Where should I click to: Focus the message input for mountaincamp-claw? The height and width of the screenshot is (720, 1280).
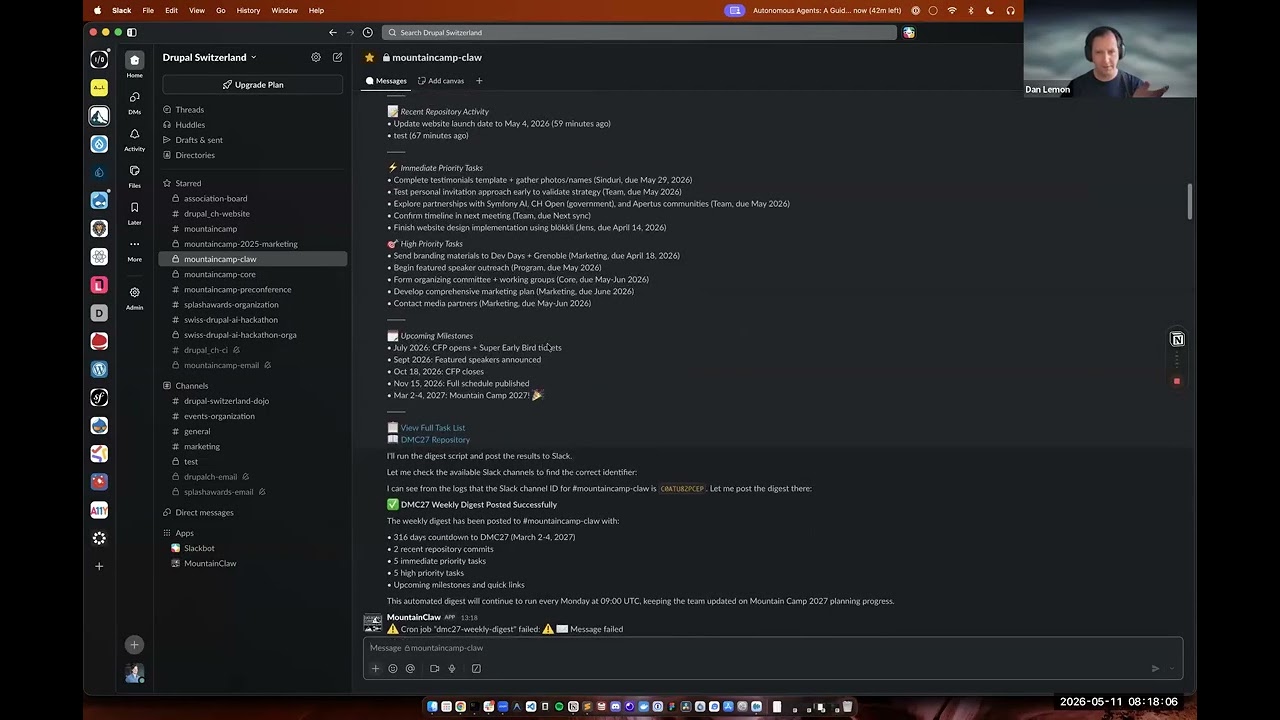click(x=772, y=648)
